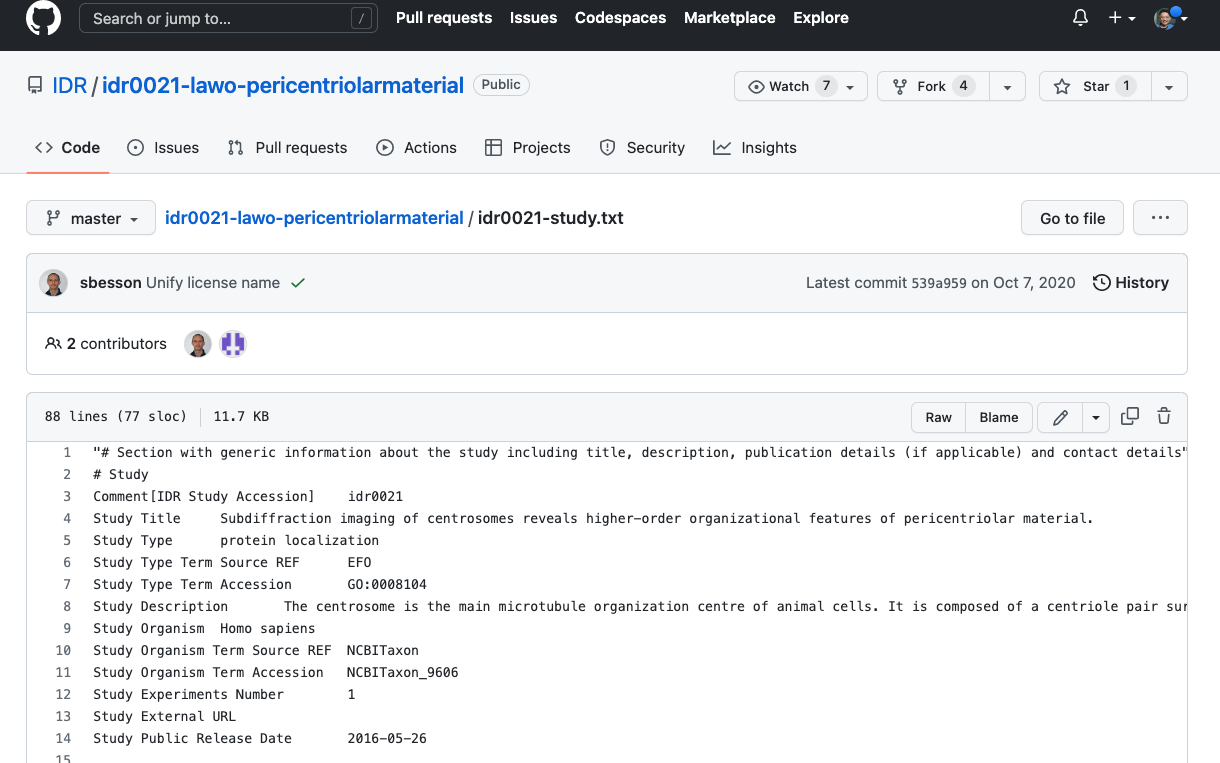Viewport: 1220px width, 763px height.
Task: Open the three-dots more options button
Action: click(x=1160, y=218)
